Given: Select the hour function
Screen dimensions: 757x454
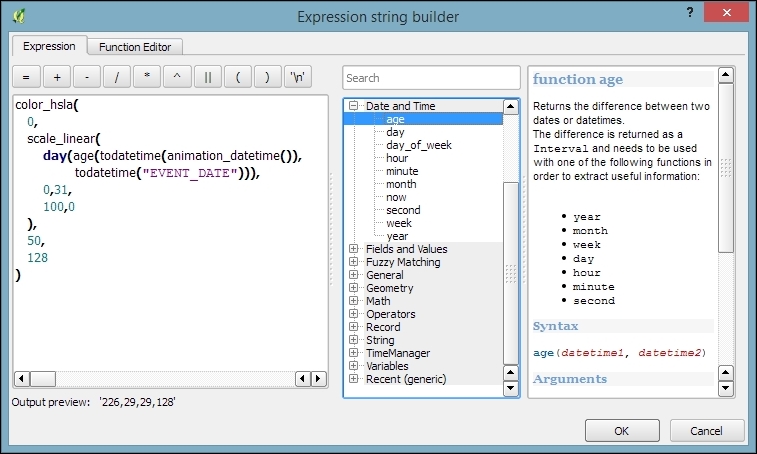Looking at the screenshot, I should tap(397, 158).
